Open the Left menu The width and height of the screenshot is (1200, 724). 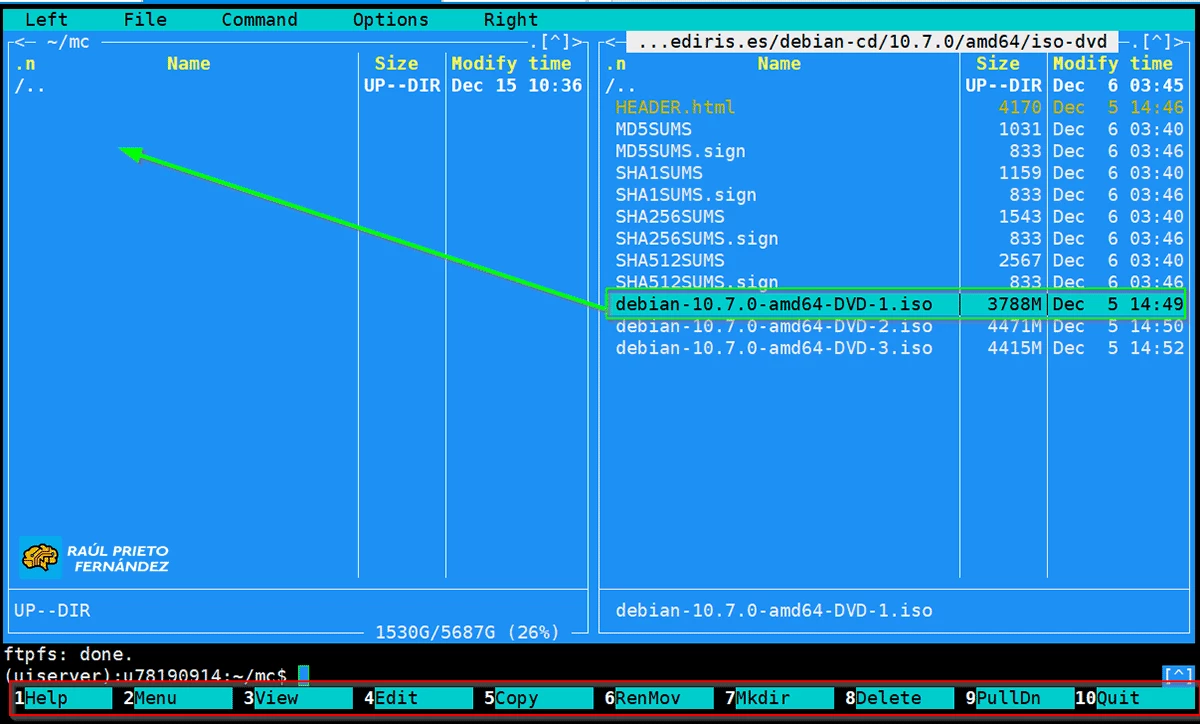[46, 20]
